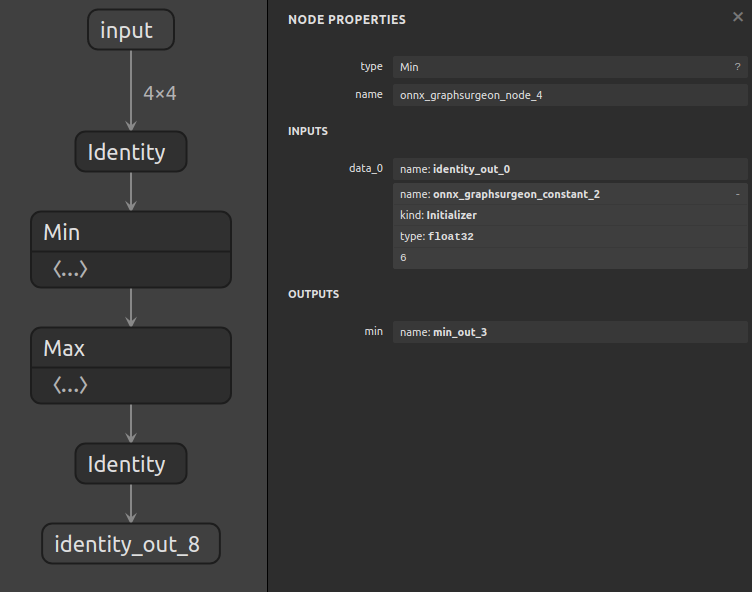Screen dimensions: 752x592
Task: Click the initializer value 6
Action: (570, 258)
